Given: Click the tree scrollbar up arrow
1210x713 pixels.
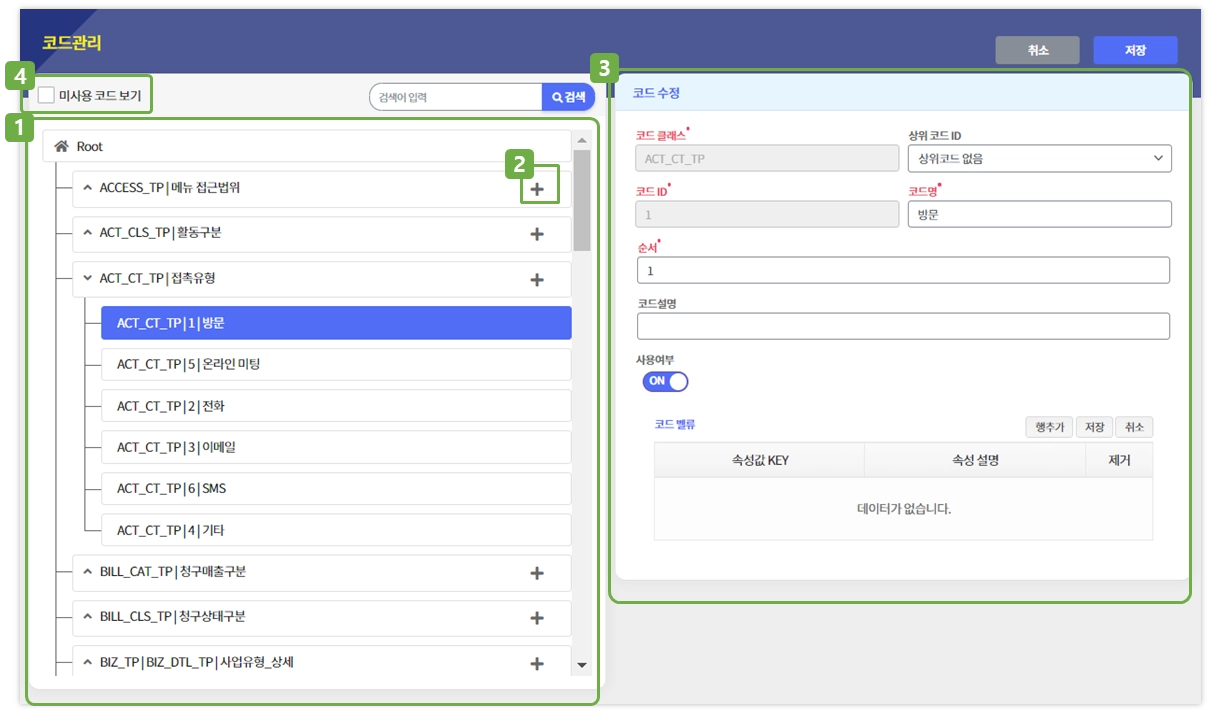Looking at the screenshot, I should pyautogui.click(x=582, y=140).
